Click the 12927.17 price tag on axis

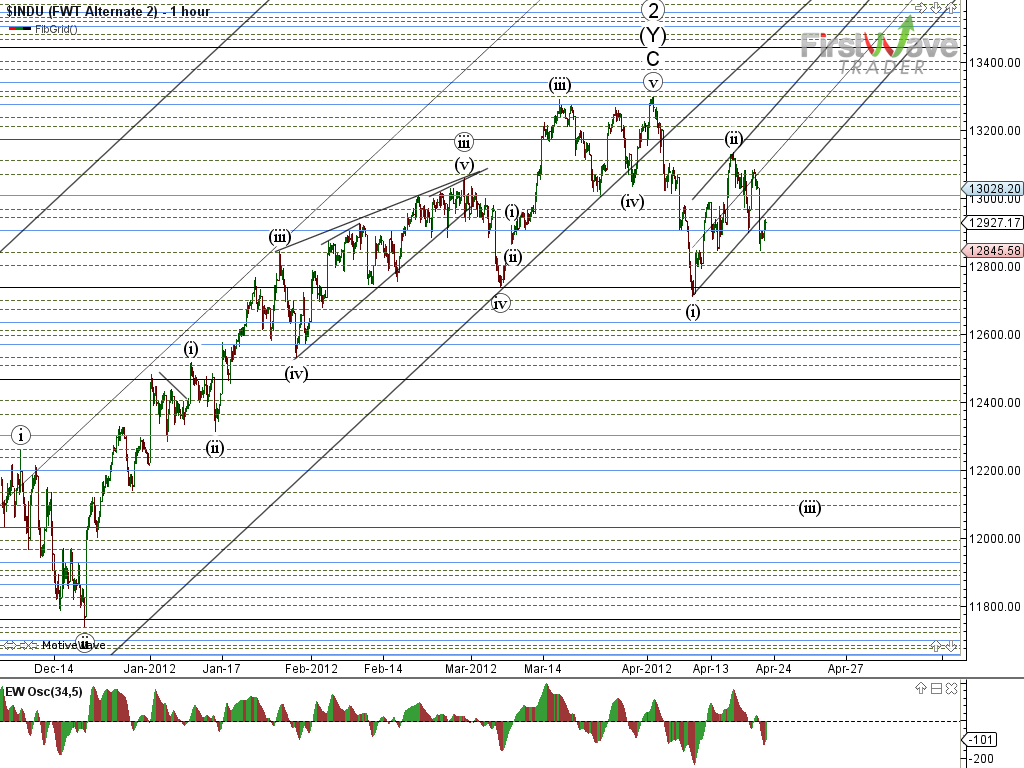tap(993, 223)
